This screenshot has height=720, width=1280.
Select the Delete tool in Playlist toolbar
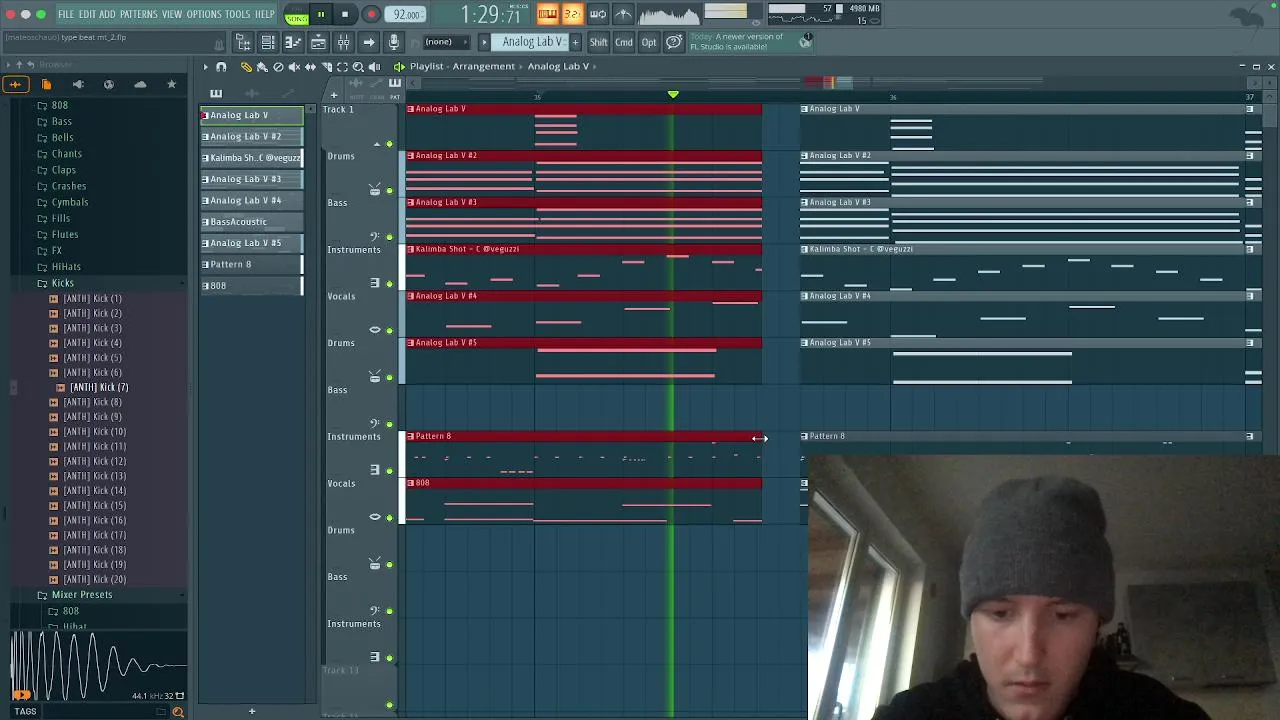pyautogui.click(x=278, y=67)
